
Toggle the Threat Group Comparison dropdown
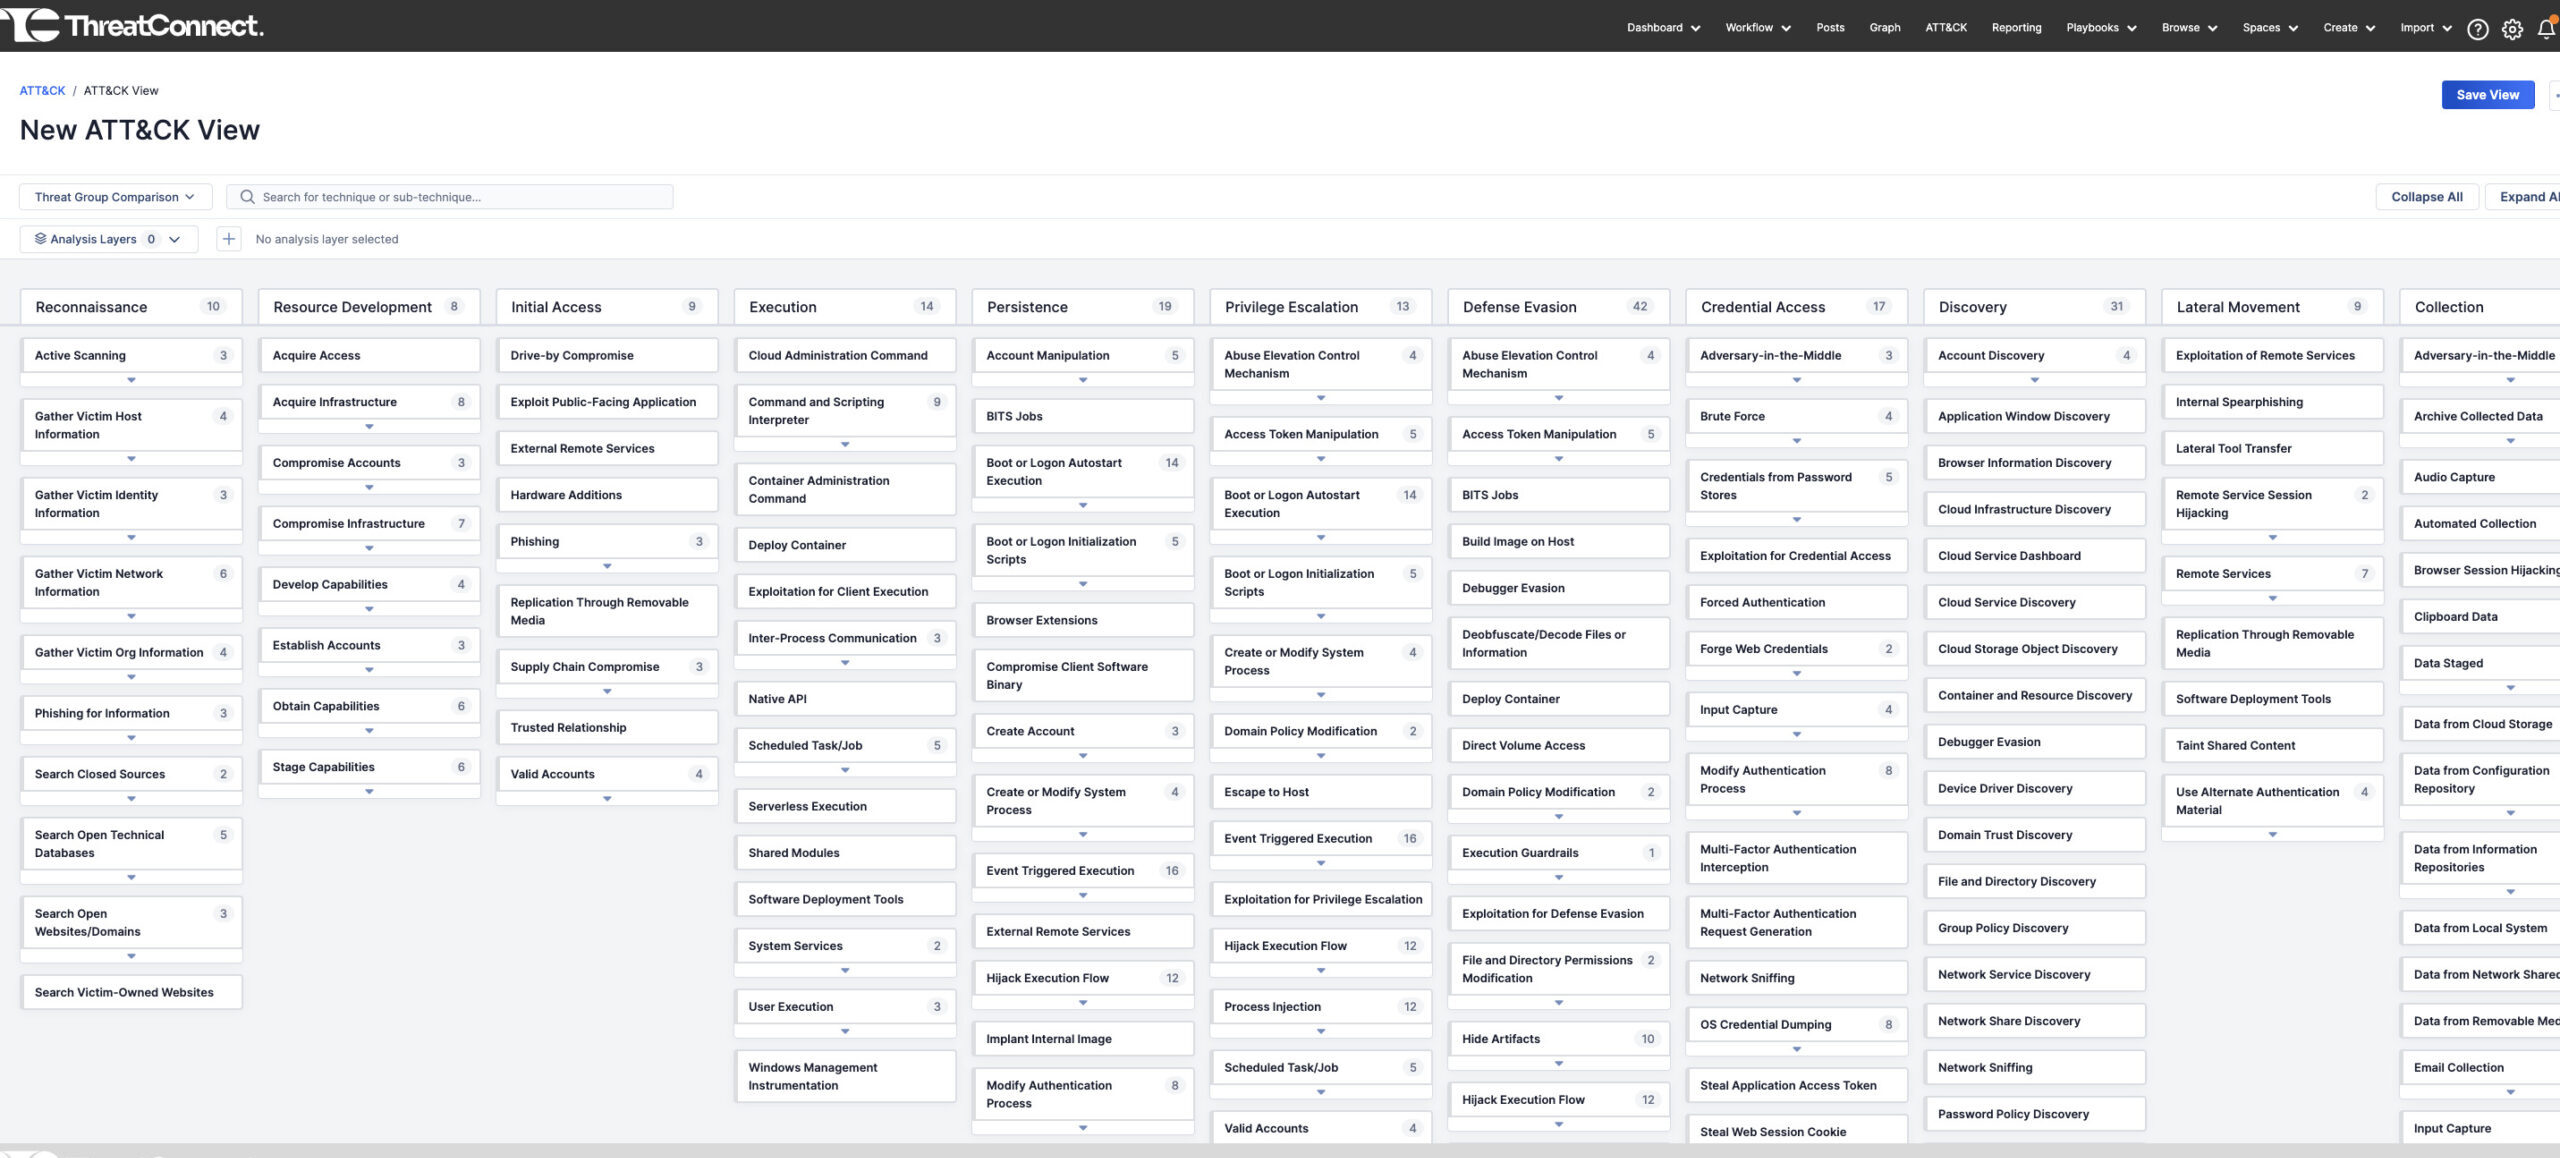116,196
